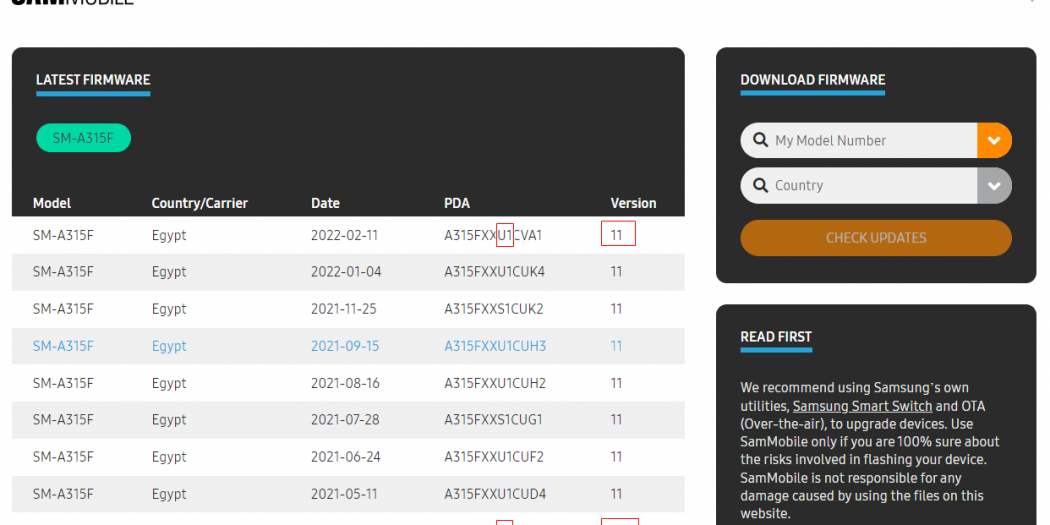
Task: Click Egypt in the 2021-06-24 row
Action: (169, 458)
